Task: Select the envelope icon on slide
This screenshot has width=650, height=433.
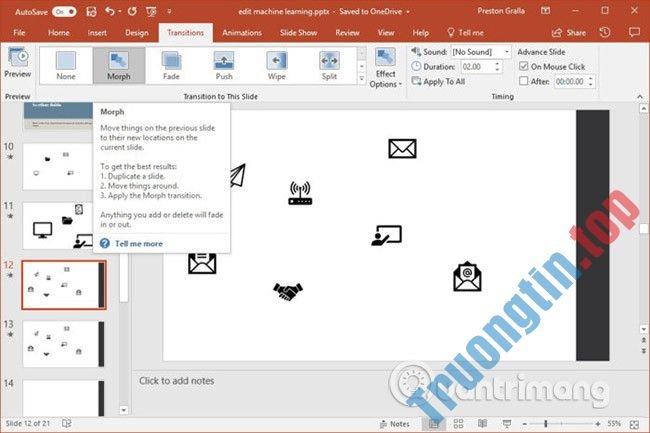Action: click(x=402, y=148)
